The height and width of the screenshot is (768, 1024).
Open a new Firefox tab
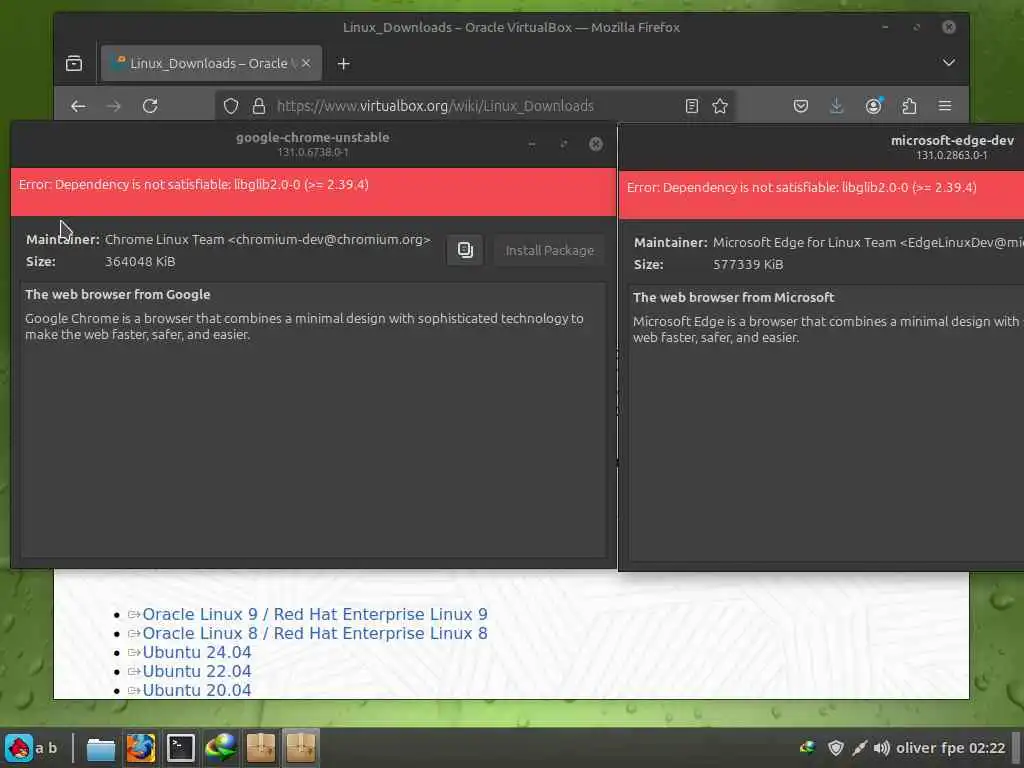344,63
